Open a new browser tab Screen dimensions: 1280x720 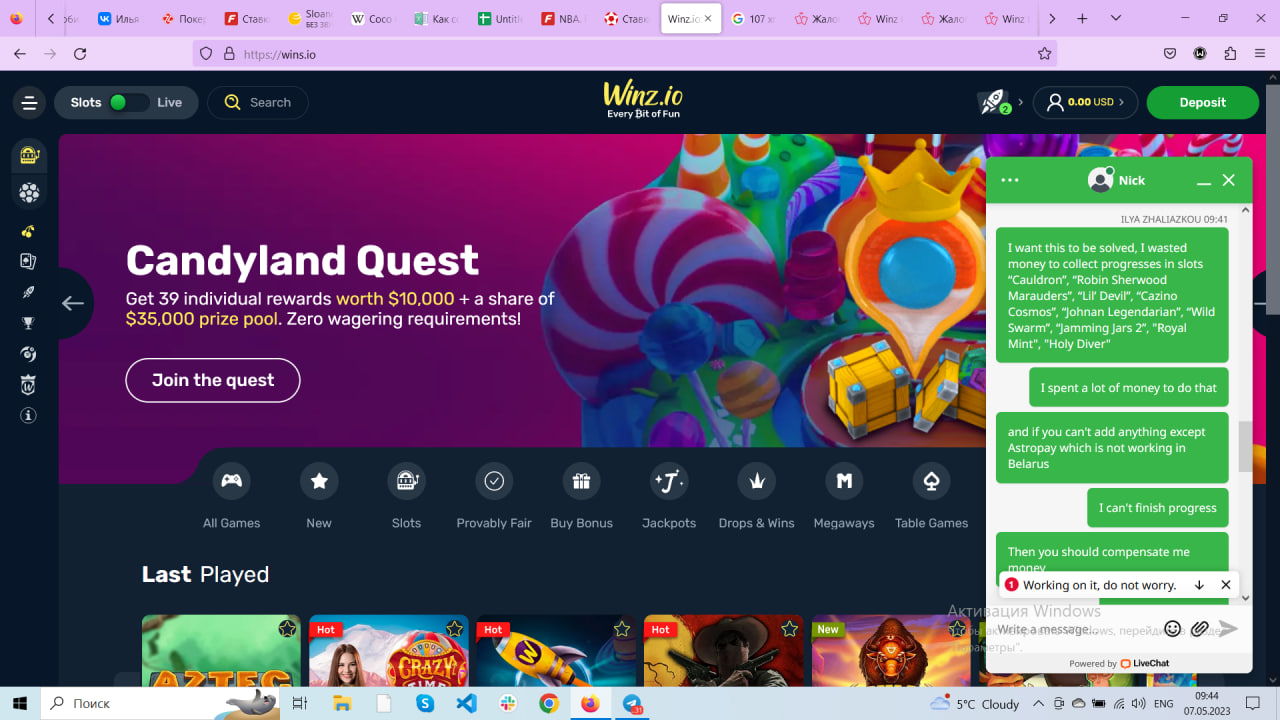pyautogui.click(x=1082, y=19)
